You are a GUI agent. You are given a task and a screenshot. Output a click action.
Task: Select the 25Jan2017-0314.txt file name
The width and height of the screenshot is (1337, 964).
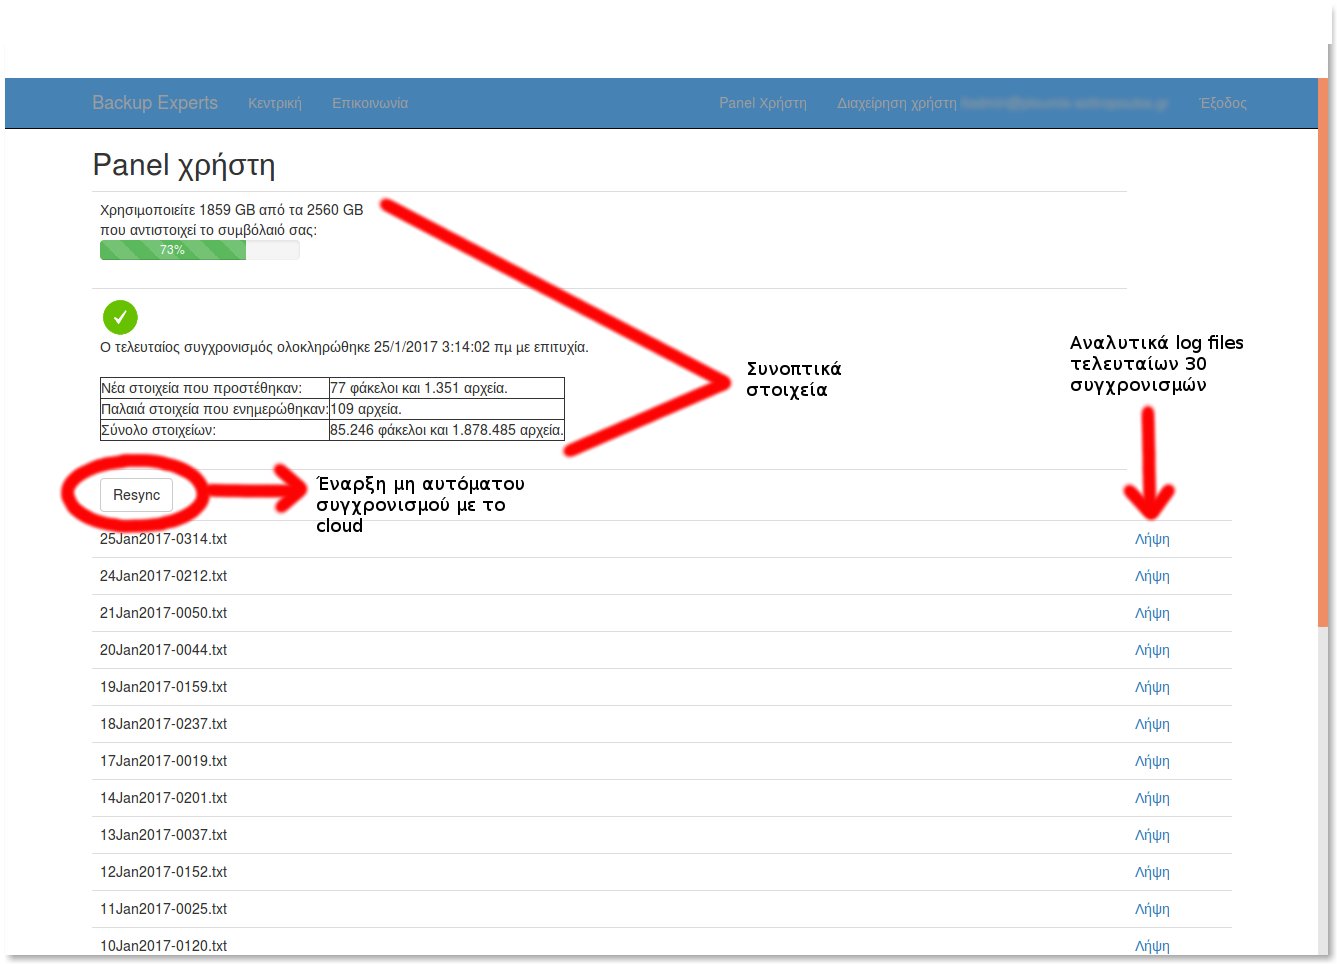[163, 539]
